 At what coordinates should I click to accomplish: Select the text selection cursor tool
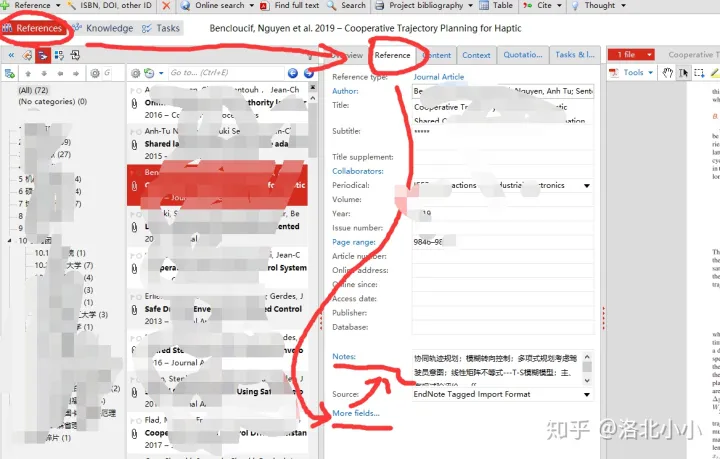tap(683, 73)
